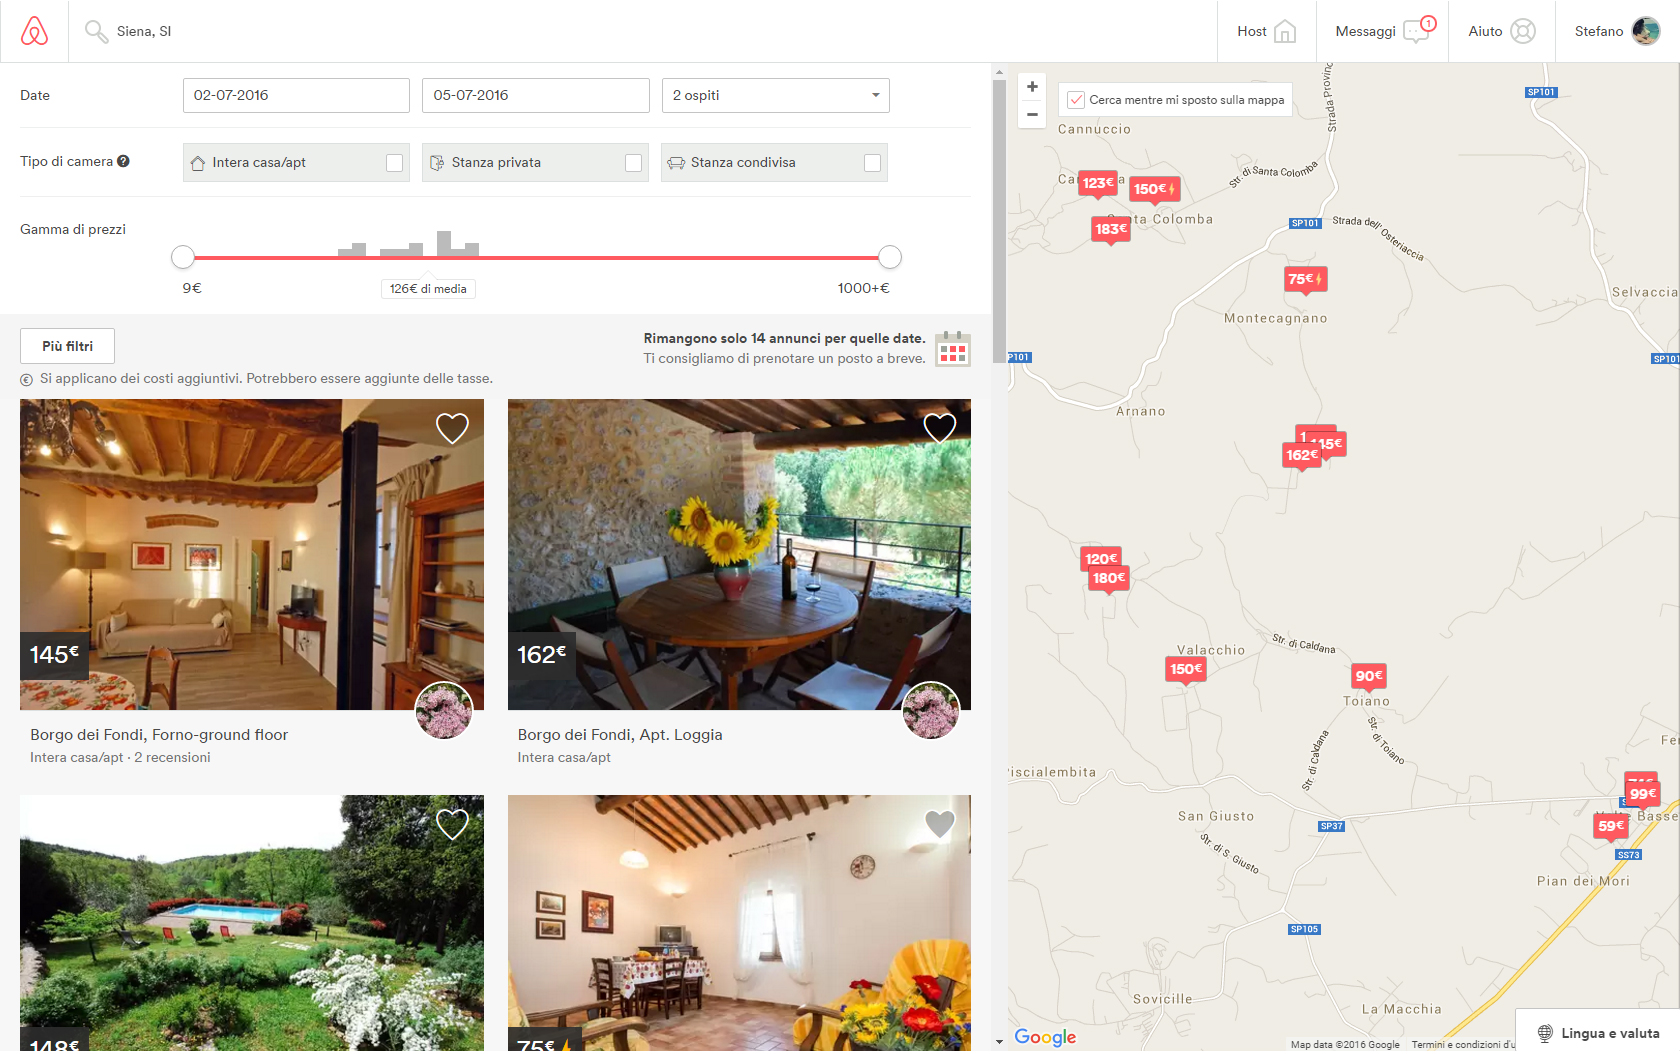Zoom in on the map
Viewport: 1680px width, 1054px height.
click(1032, 87)
